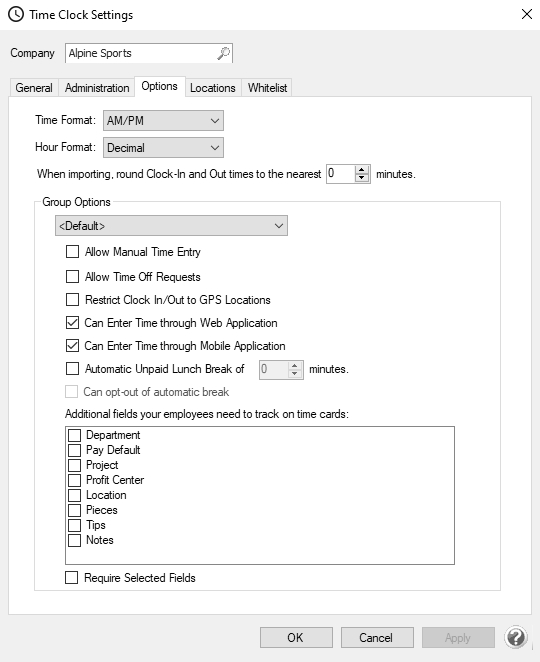Check the Notes field checkbox
Screen dimensions: 540x662
point(74,540)
